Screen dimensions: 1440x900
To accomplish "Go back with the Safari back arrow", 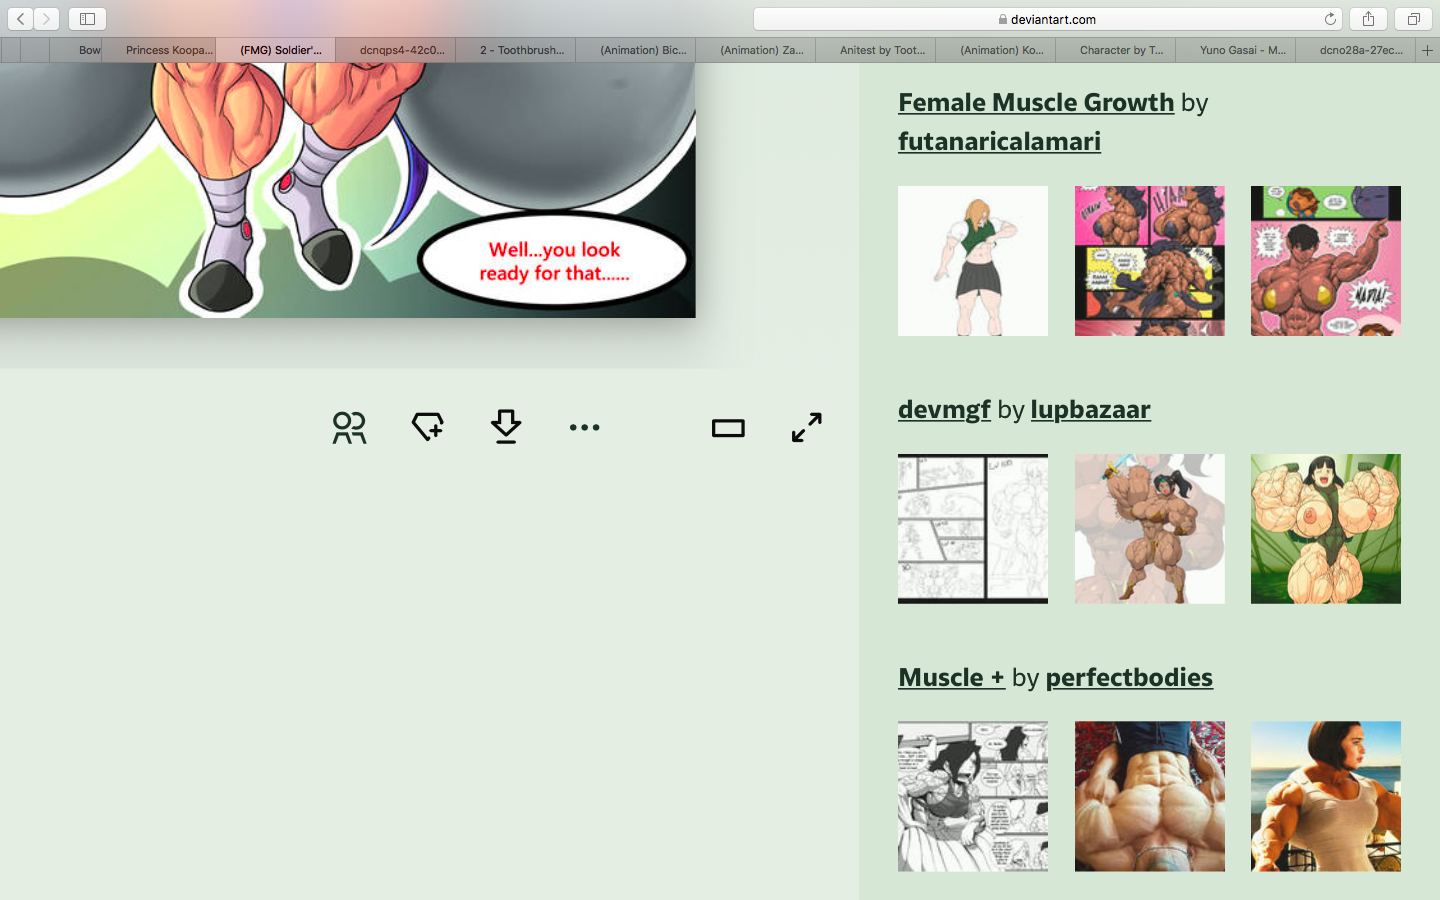I will [x=21, y=19].
